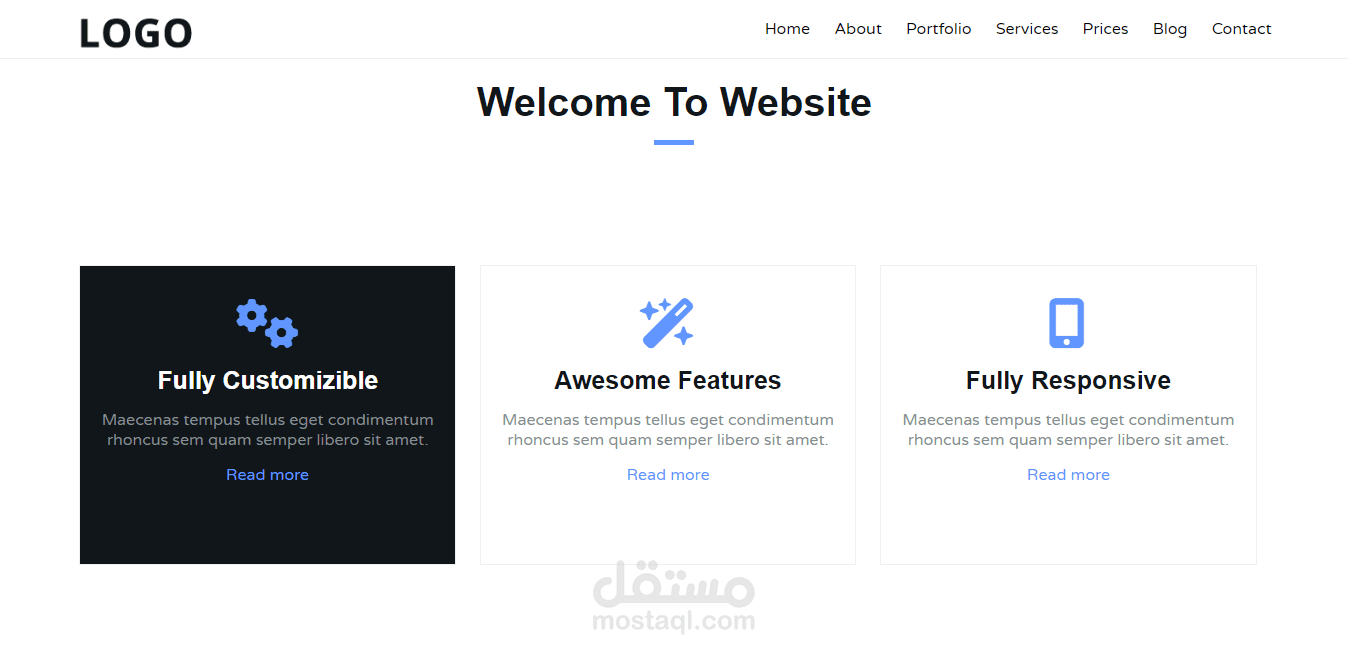Image resolution: width=1348 pixels, height=648 pixels.
Task: Click the blue underline below the welcome heading
Action: [674, 142]
